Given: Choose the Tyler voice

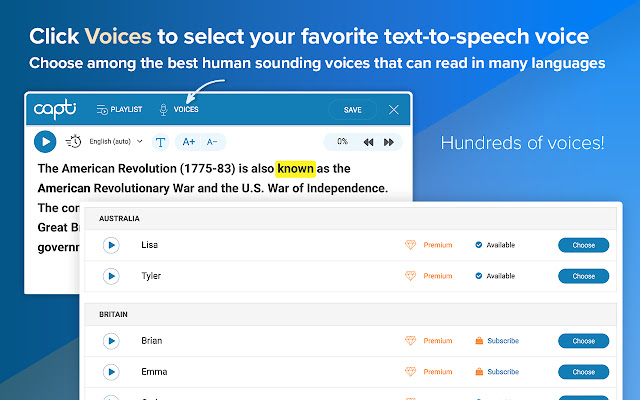Looking at the screenshot, I should tap(583, 276).
